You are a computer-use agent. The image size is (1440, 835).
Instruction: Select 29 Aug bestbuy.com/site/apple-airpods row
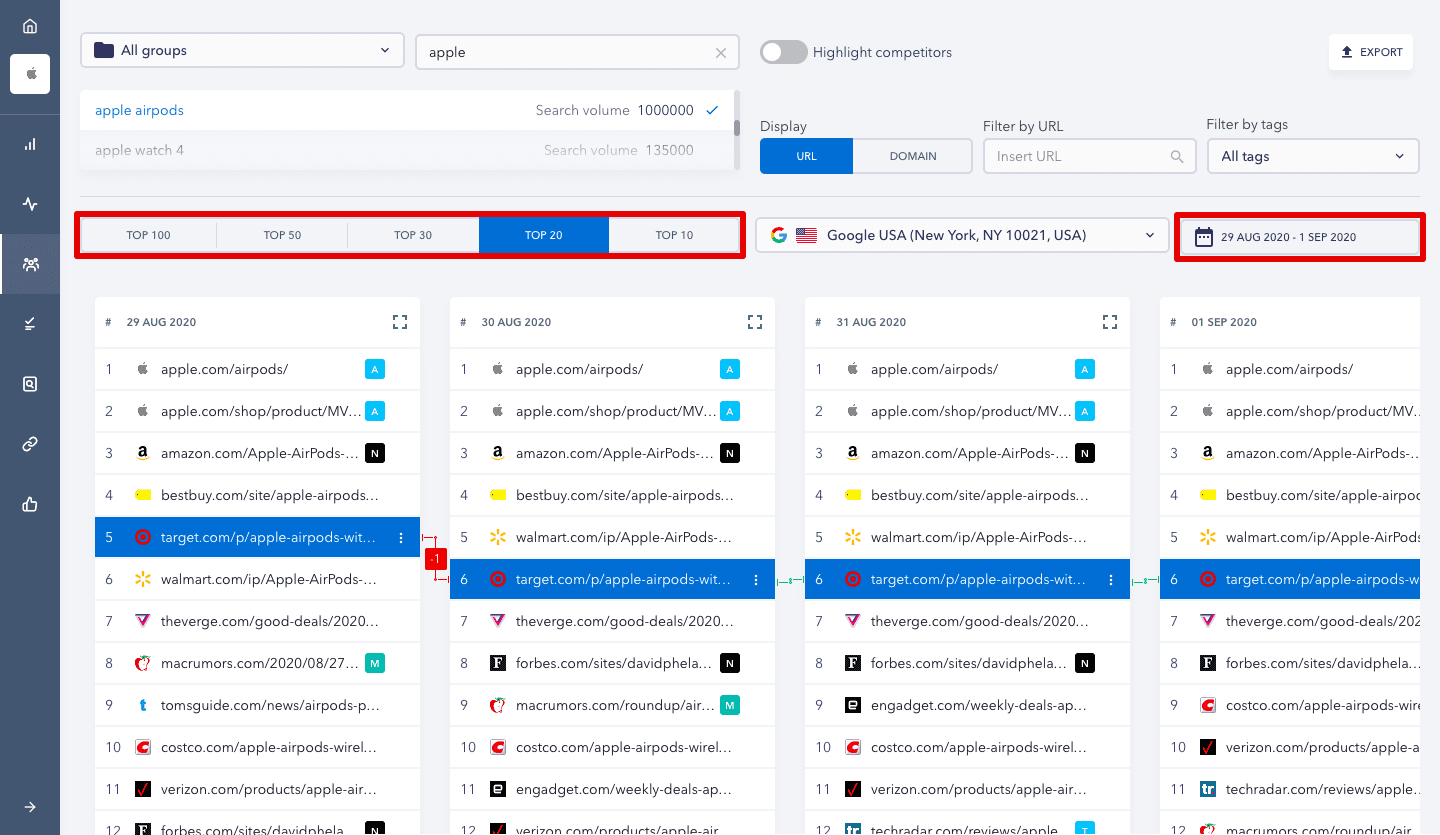[257, 495]
